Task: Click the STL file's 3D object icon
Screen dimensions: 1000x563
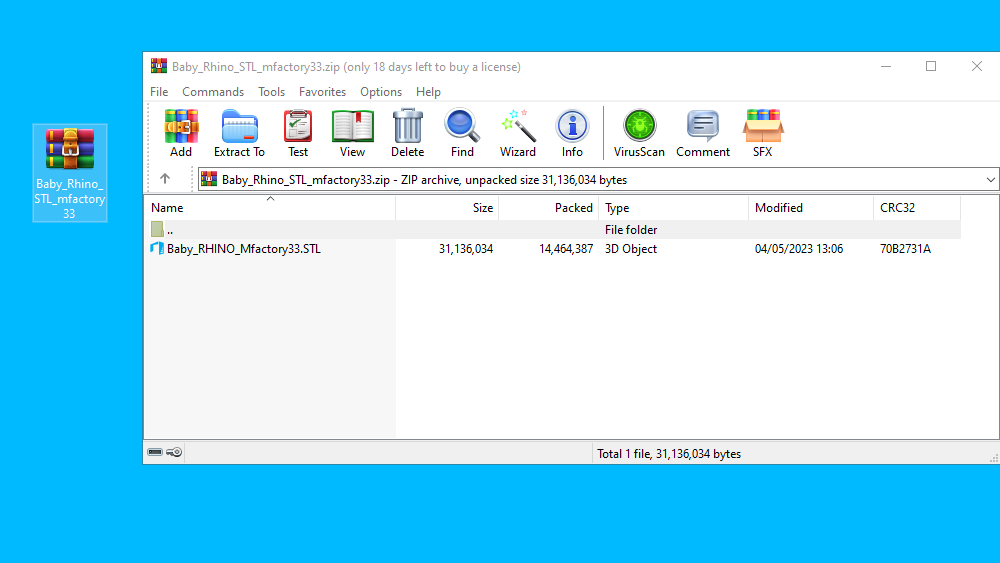Action: 157,248
